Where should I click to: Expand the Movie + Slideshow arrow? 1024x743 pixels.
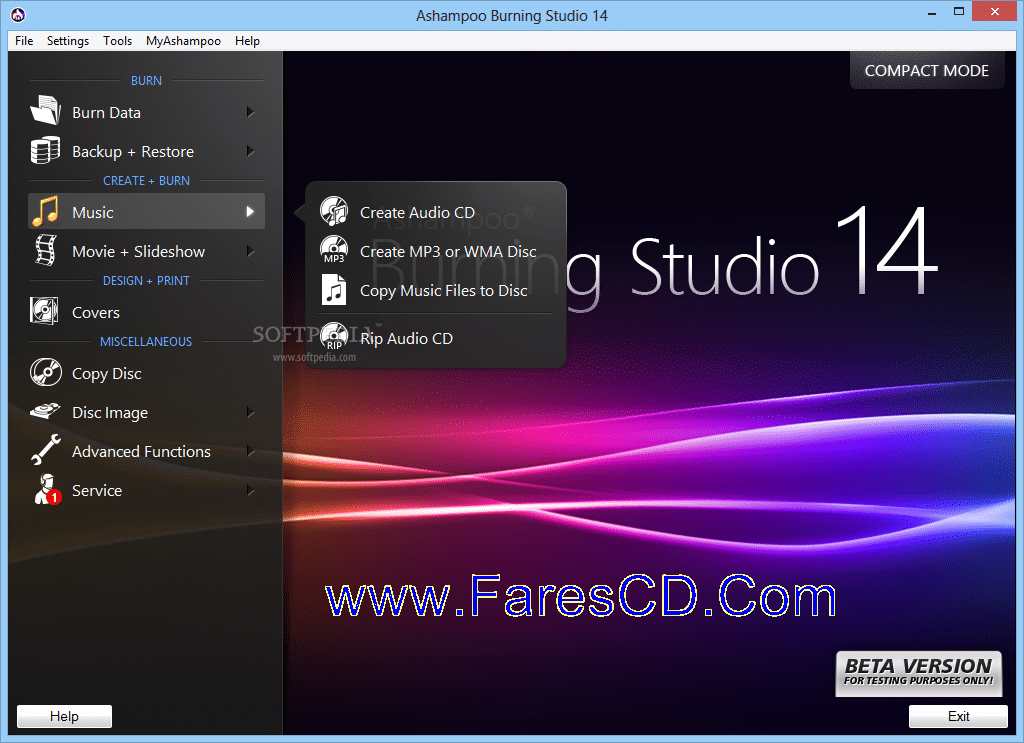(x=250, y=251)
